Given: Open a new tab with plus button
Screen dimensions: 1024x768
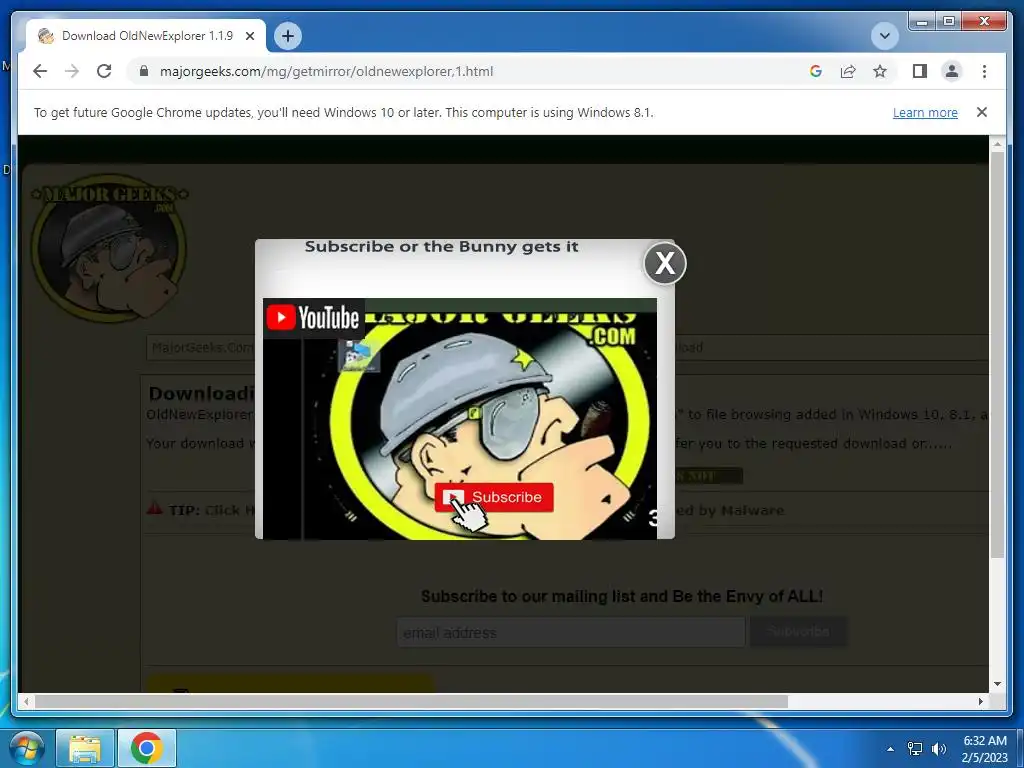Looking at the screenshot, I should click(288, 36).
